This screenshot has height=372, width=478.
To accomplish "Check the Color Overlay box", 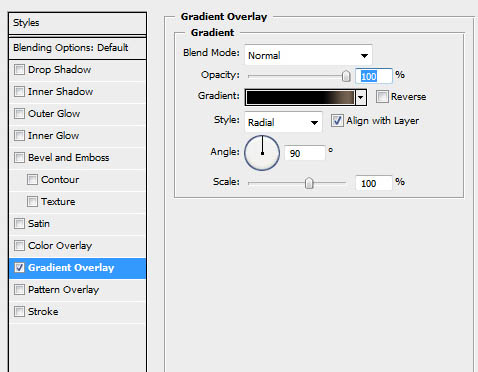I will pyautogui.click(x=19, y=246).
